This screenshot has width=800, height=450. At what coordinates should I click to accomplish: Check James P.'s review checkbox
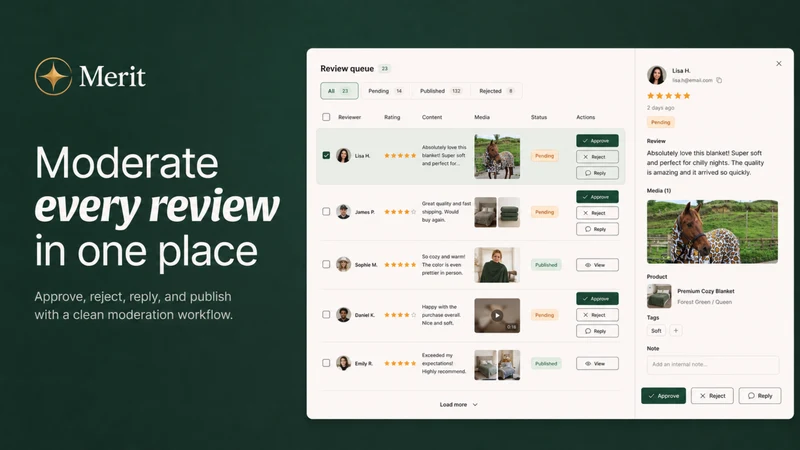326,211
